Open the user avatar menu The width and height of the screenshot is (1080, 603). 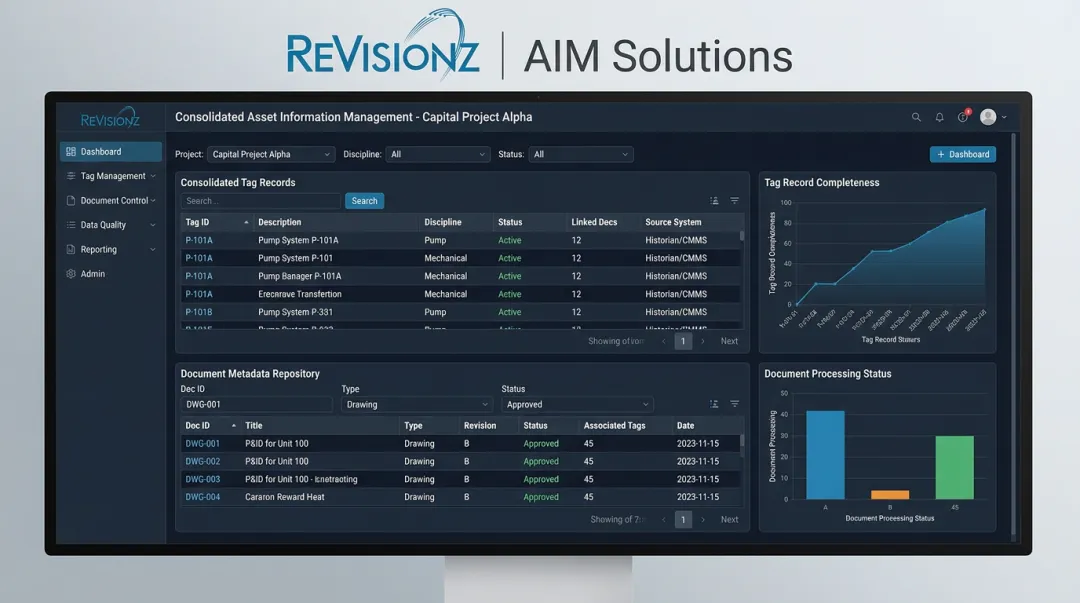(988, 117)
